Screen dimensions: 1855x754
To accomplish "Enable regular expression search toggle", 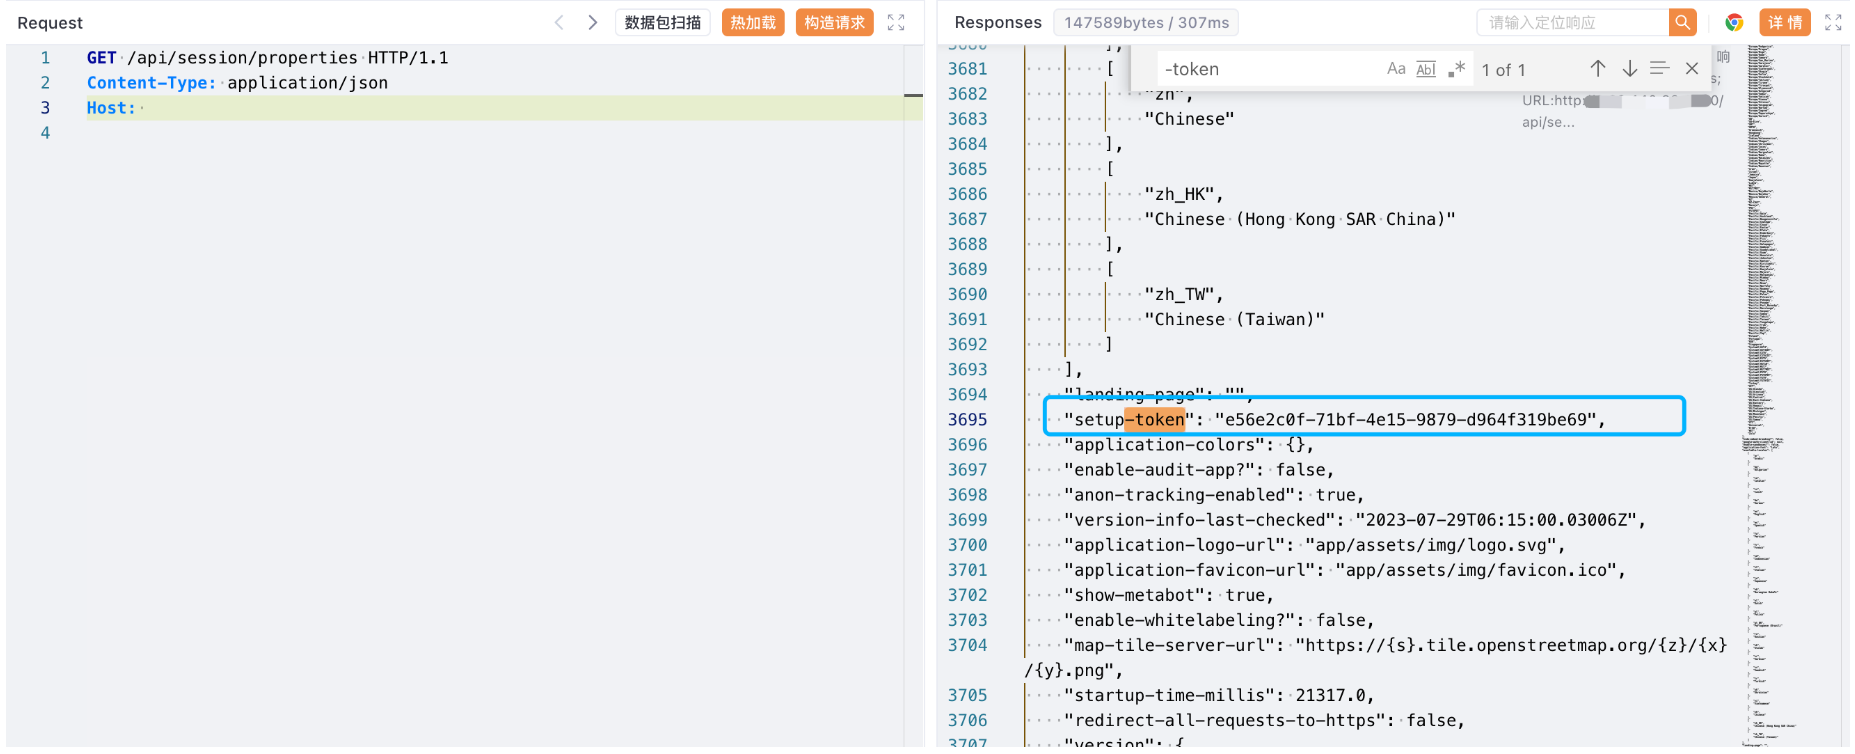I will pyautogui.click(x=1456, y=68).
